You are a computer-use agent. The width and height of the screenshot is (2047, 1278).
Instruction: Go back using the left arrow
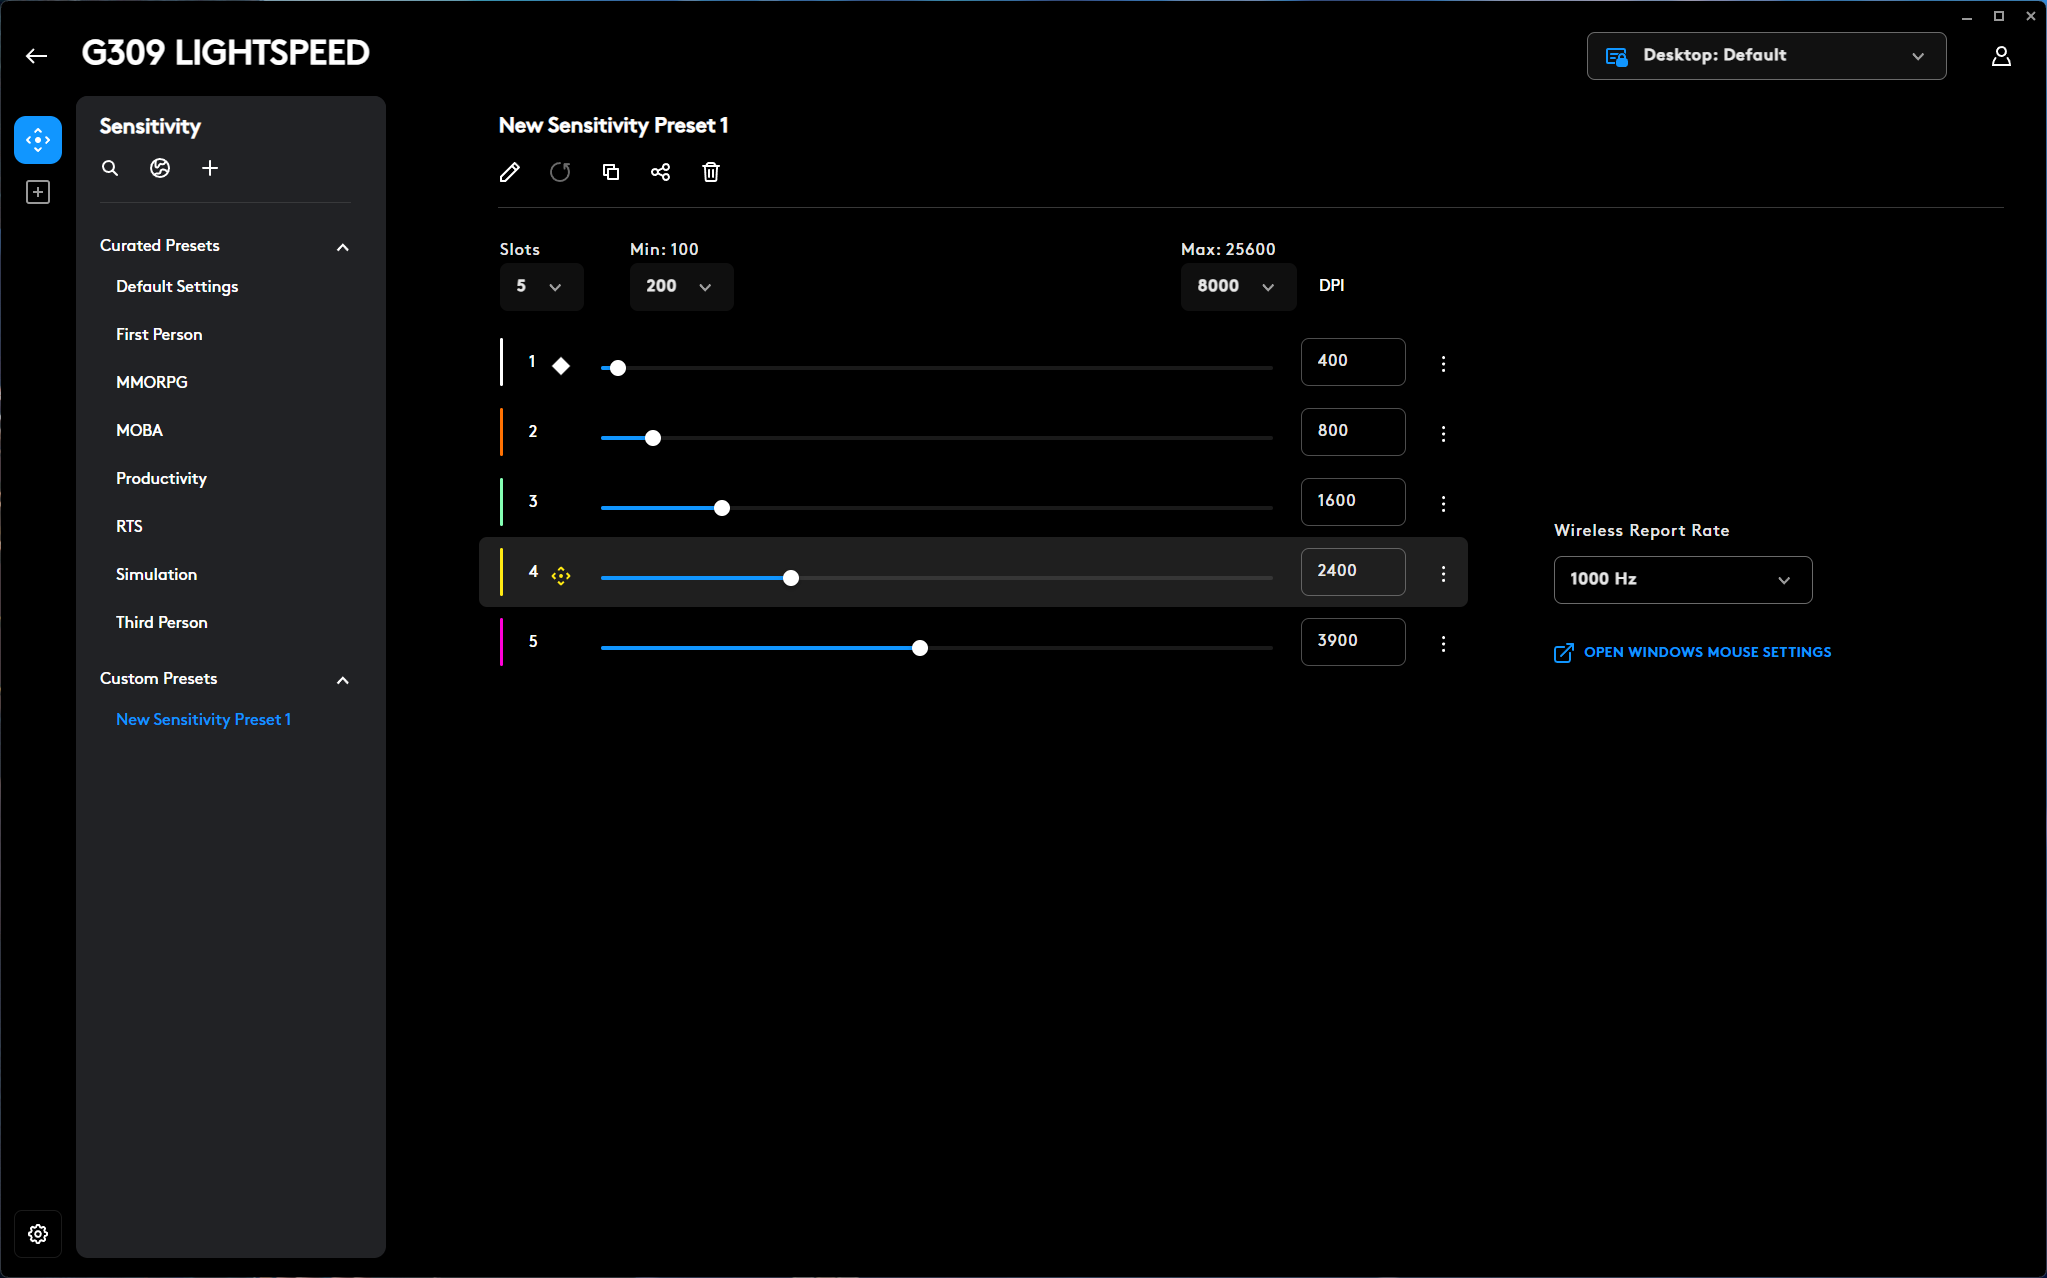[x=37, y=56]
